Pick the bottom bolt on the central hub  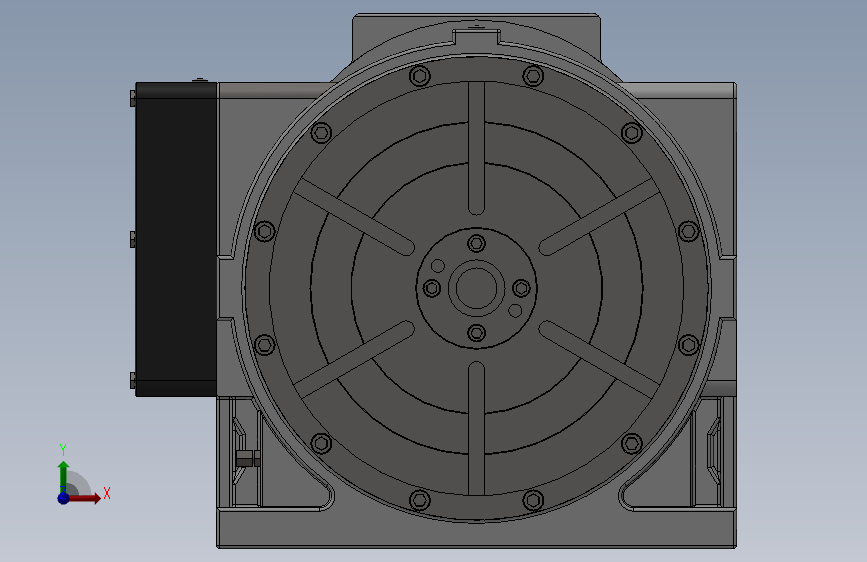(477, 333)
